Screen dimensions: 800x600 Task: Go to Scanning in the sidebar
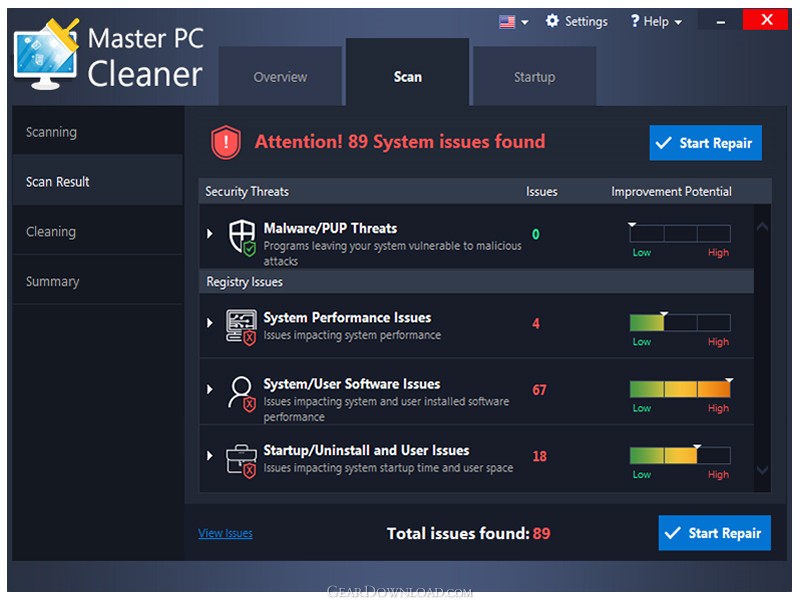(97, 132)
